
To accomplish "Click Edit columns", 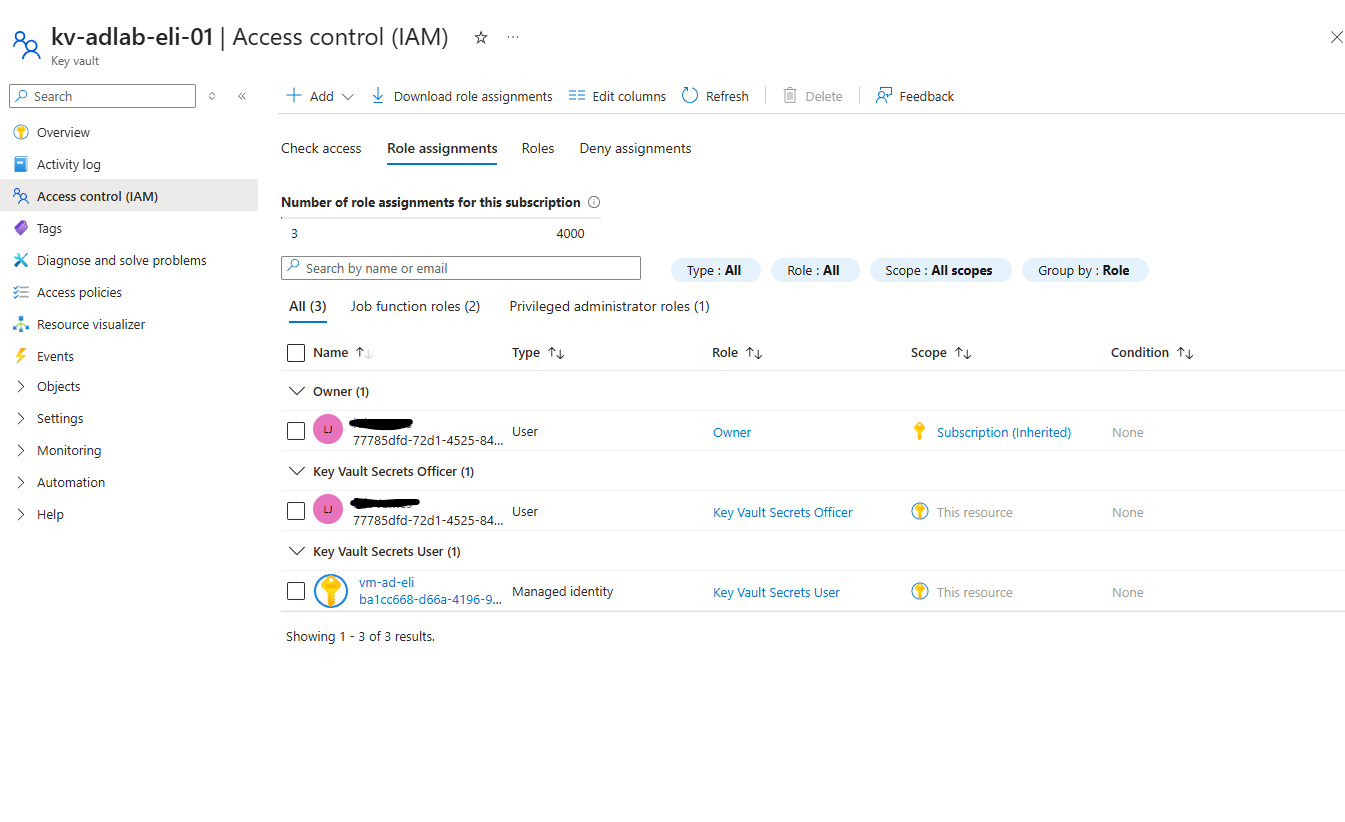I will [617, 96].
